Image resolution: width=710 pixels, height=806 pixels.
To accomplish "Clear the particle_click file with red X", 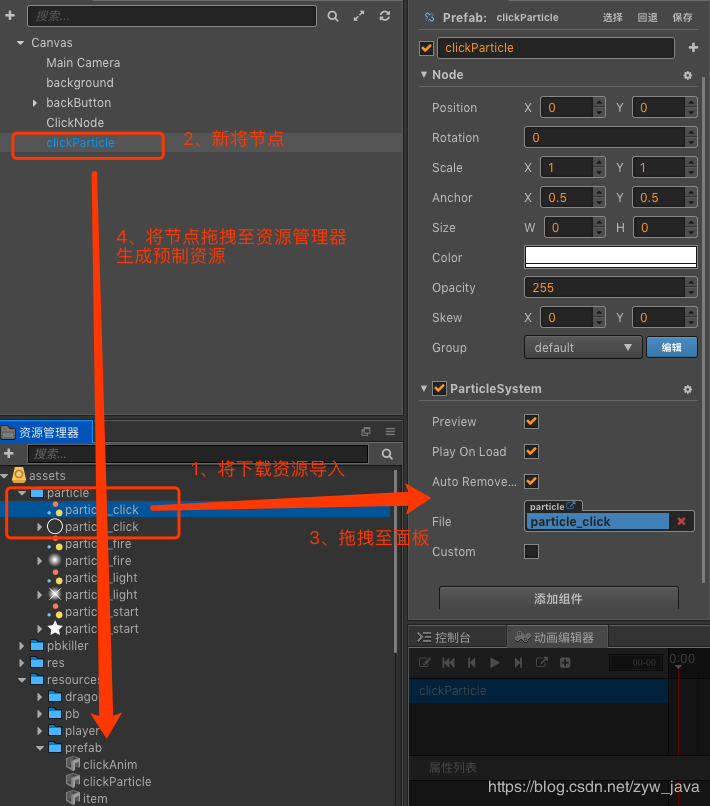I will (681, 521).
